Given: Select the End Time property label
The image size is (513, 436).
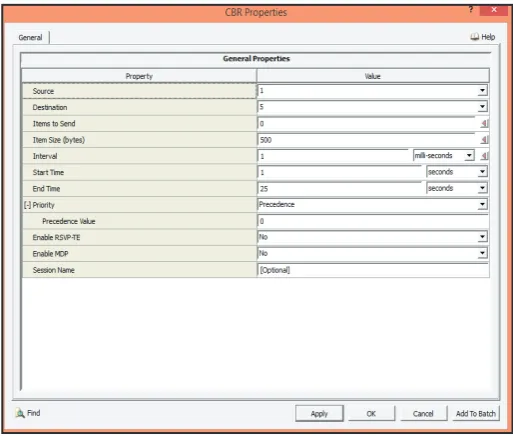Looking at the screenshot, I should click(46, 189).
